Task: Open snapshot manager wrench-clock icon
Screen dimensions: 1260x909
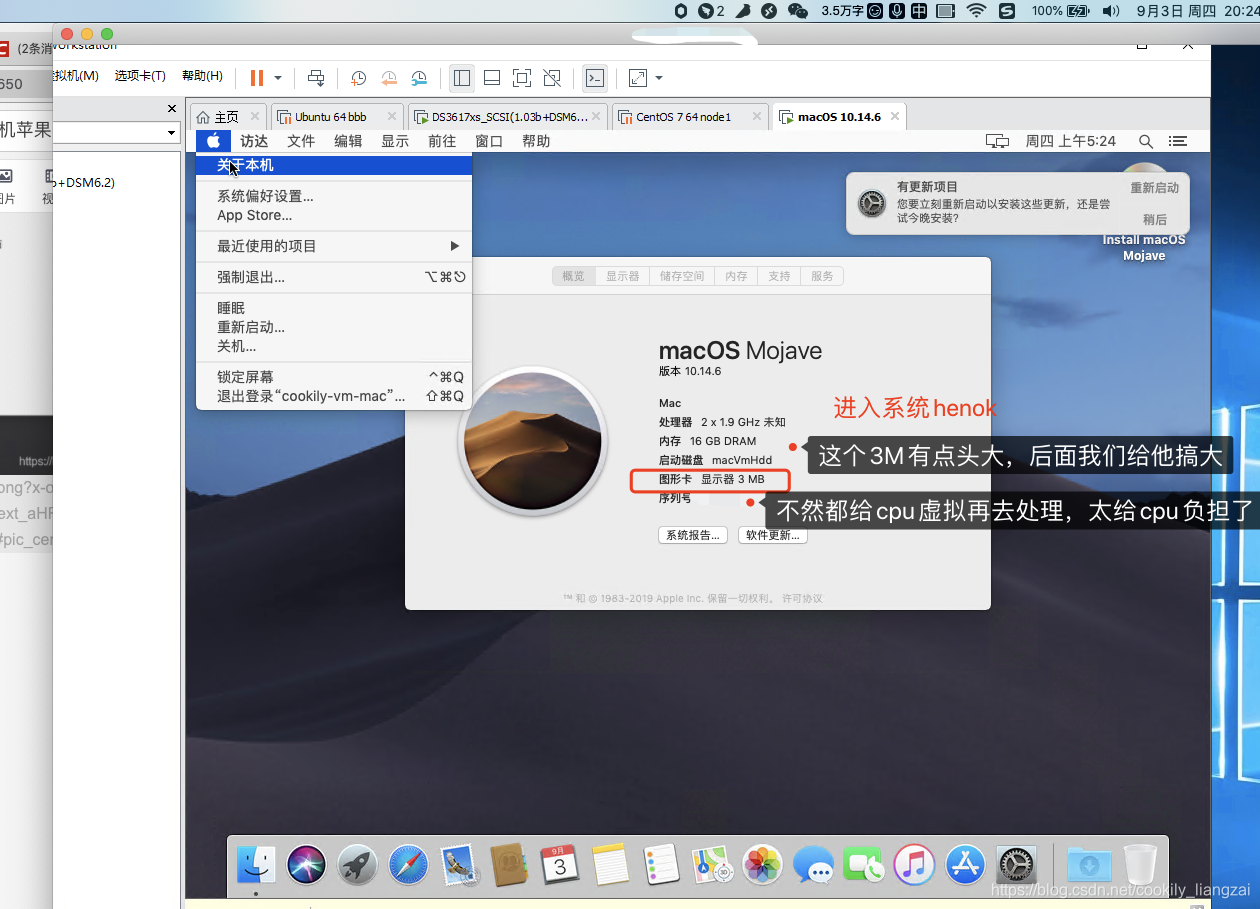Action: coord(420,77)
